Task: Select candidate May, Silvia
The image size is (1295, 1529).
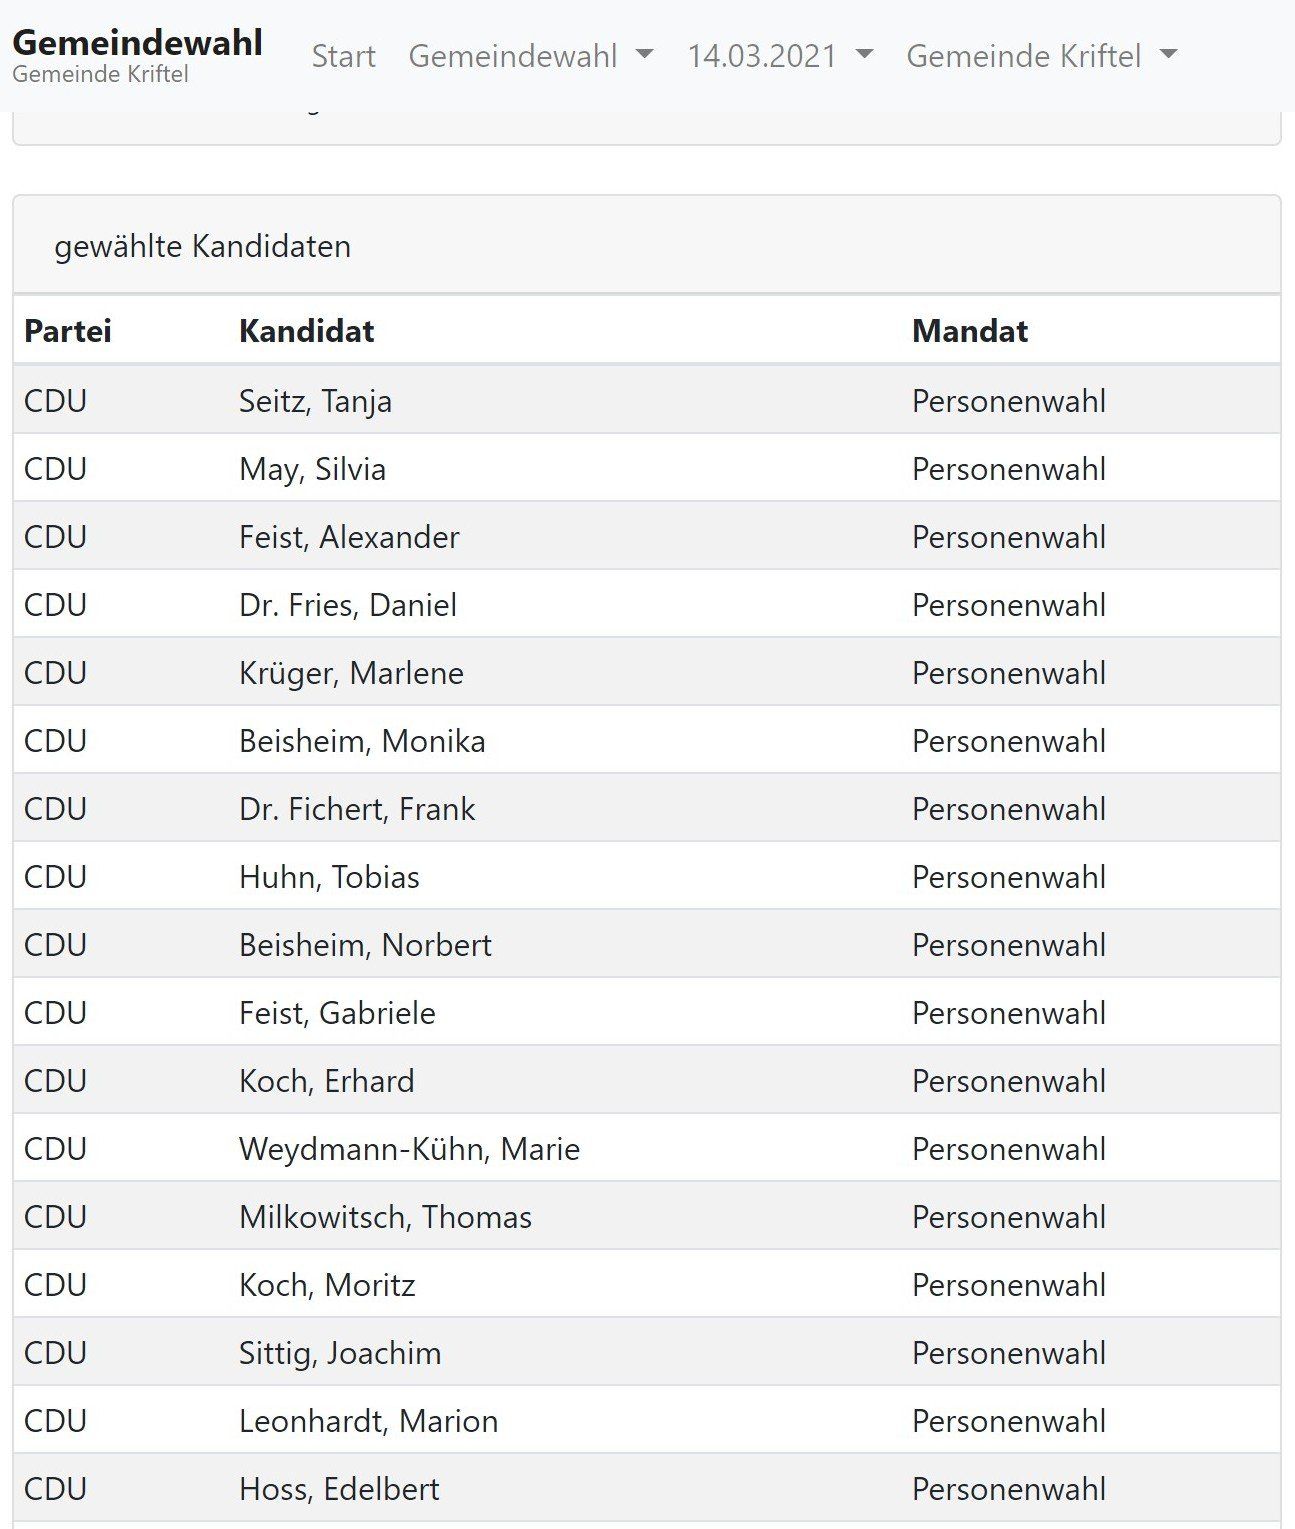Action: click(312, 469)
